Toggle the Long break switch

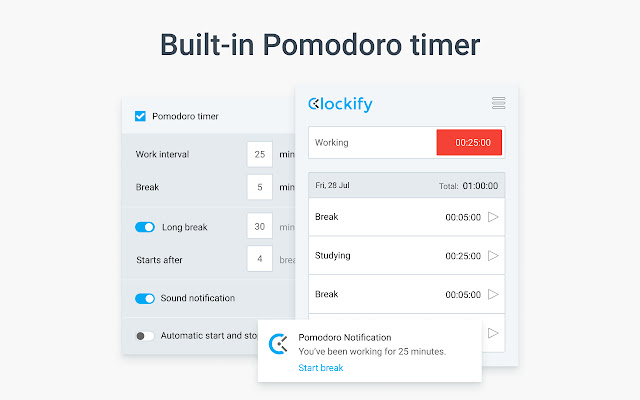(x=145, y=227)
